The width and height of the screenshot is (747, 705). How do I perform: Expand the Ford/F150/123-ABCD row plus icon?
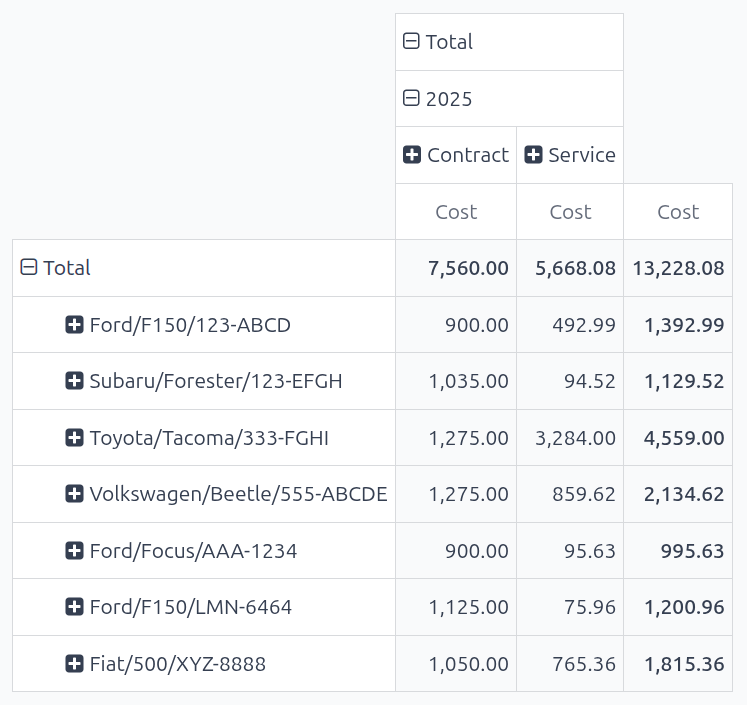(x=74, y=324)
